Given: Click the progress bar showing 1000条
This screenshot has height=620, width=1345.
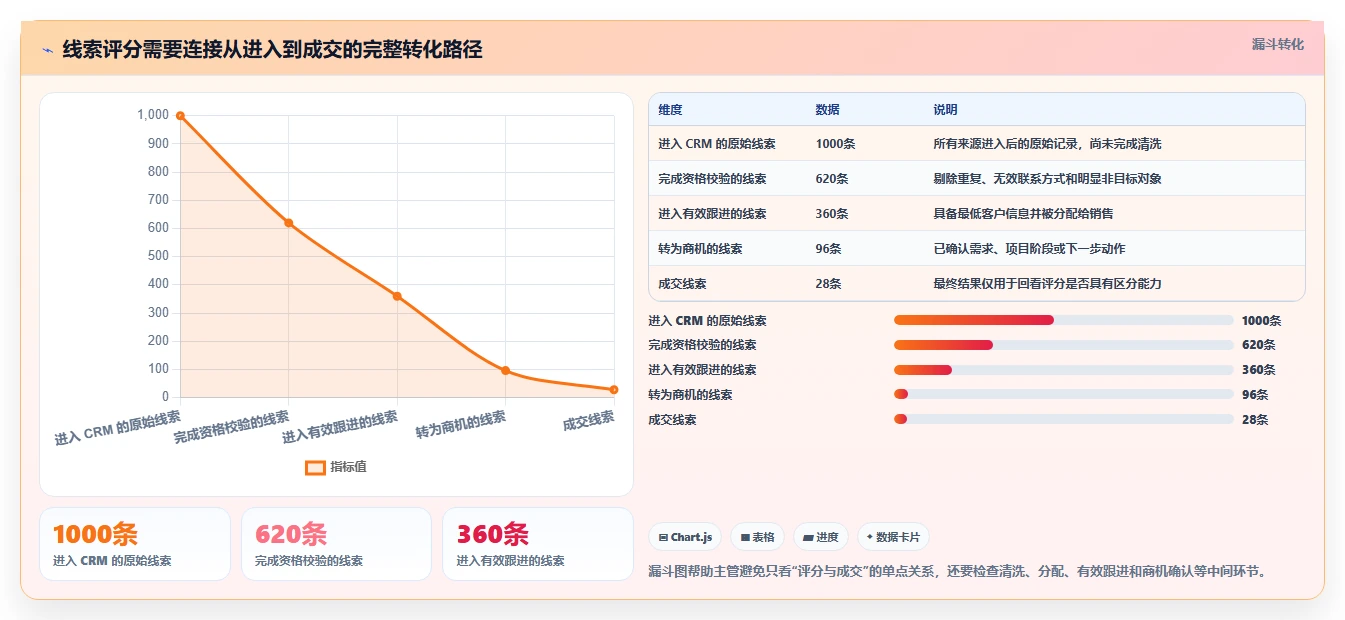Looking at the screenshot, I should [x=1063, y=320].
